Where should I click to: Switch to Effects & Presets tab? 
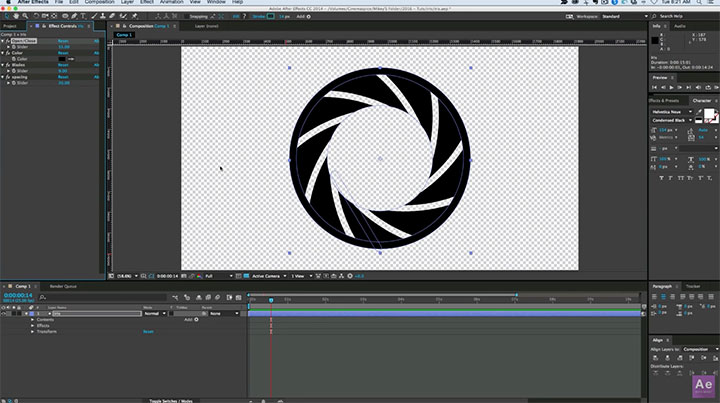[x=664, y=101]
